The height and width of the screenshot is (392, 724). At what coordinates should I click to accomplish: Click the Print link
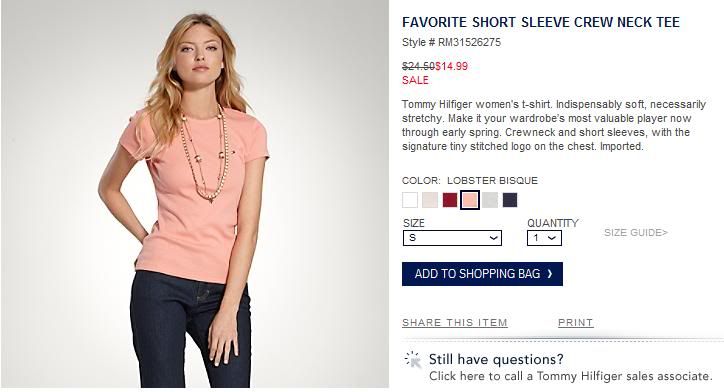pyautogui.click(x=575, y=323)
